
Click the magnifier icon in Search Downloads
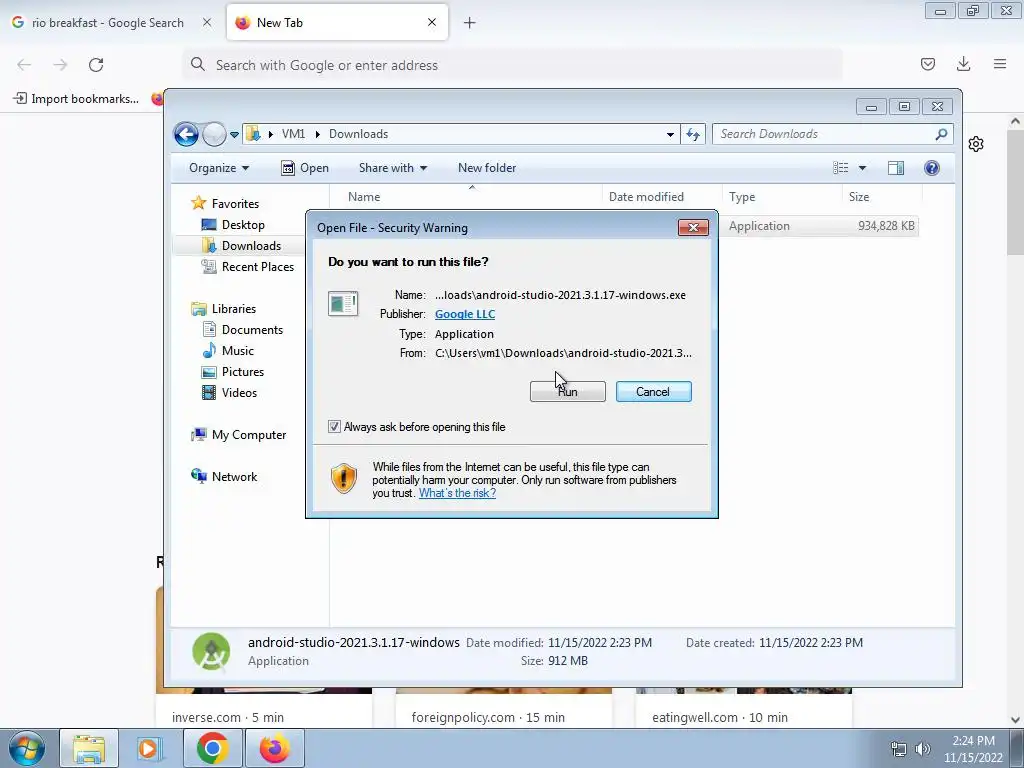tap(941, 134)
